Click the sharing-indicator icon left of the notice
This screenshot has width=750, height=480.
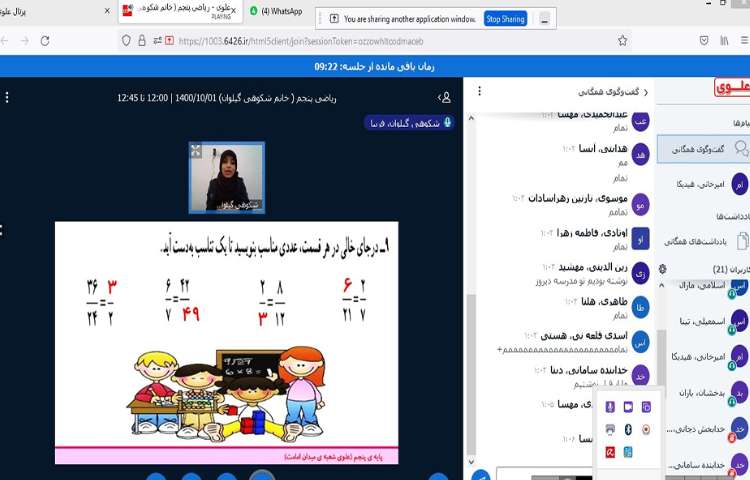click(x=334, y=19)
